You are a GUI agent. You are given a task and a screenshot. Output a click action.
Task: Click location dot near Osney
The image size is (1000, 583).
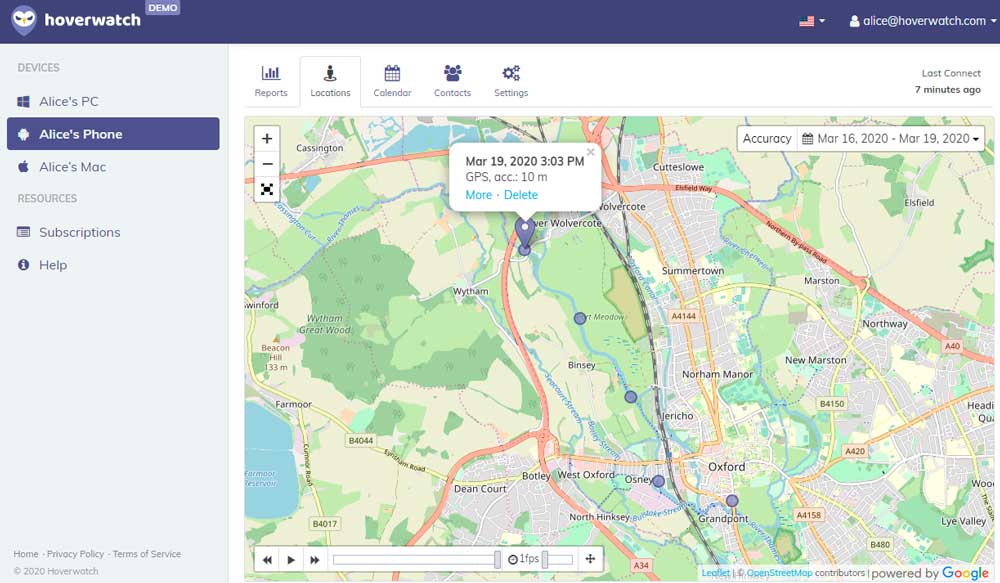click(x=659, y=482)
